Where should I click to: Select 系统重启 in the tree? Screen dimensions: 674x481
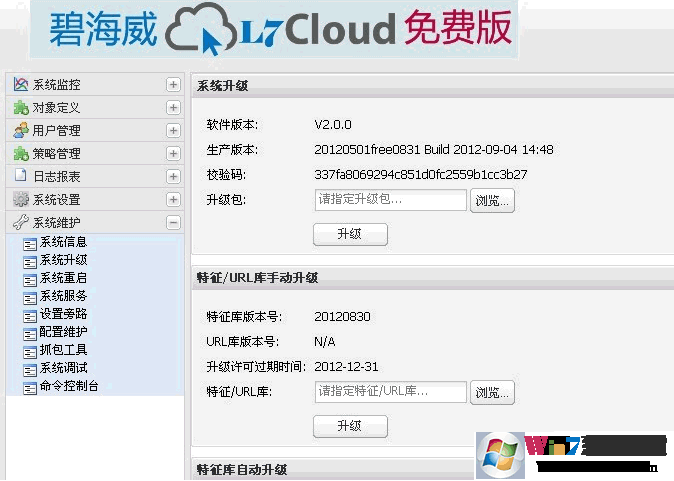(63, 278)
